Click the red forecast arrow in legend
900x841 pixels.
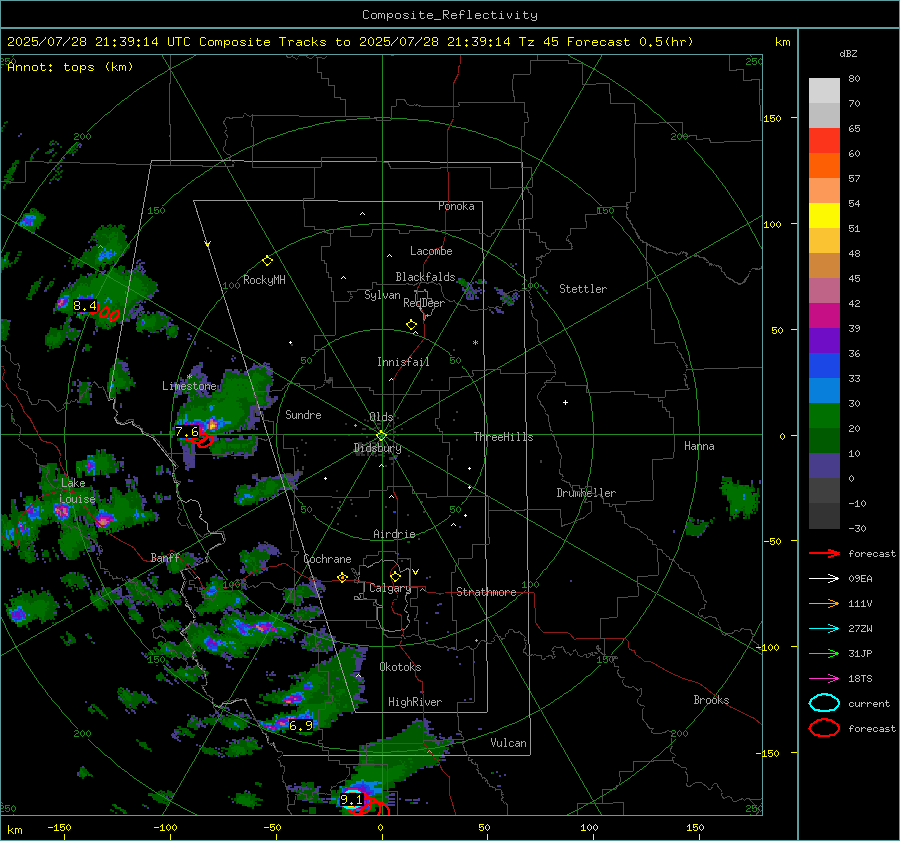tap(824, 553)
